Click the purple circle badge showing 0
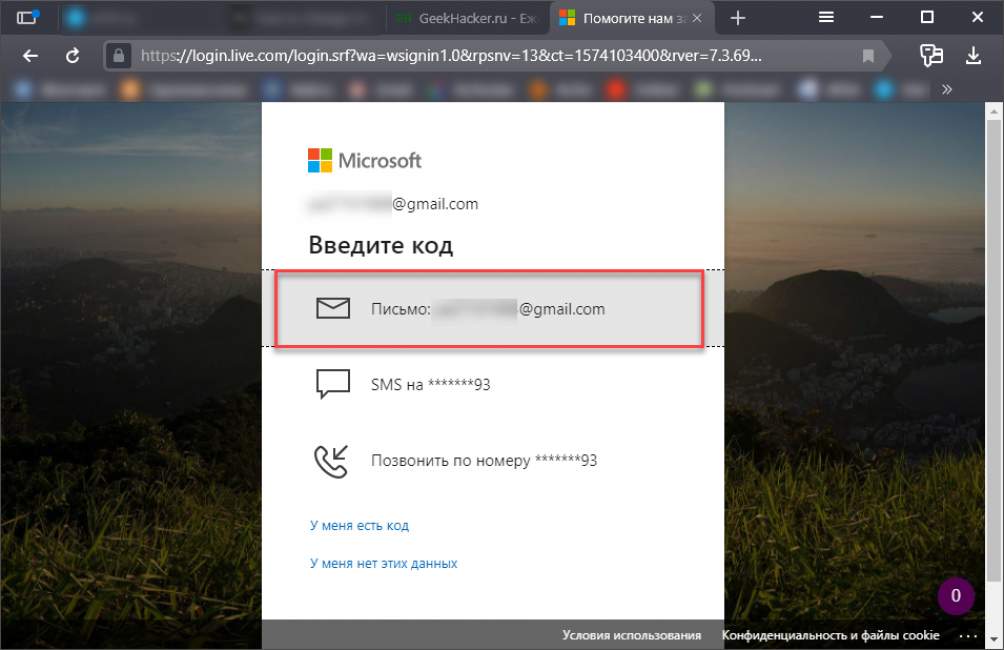The width and height of the screenshot is (1004, 650). pyautogui.click(x=955, y=596)
